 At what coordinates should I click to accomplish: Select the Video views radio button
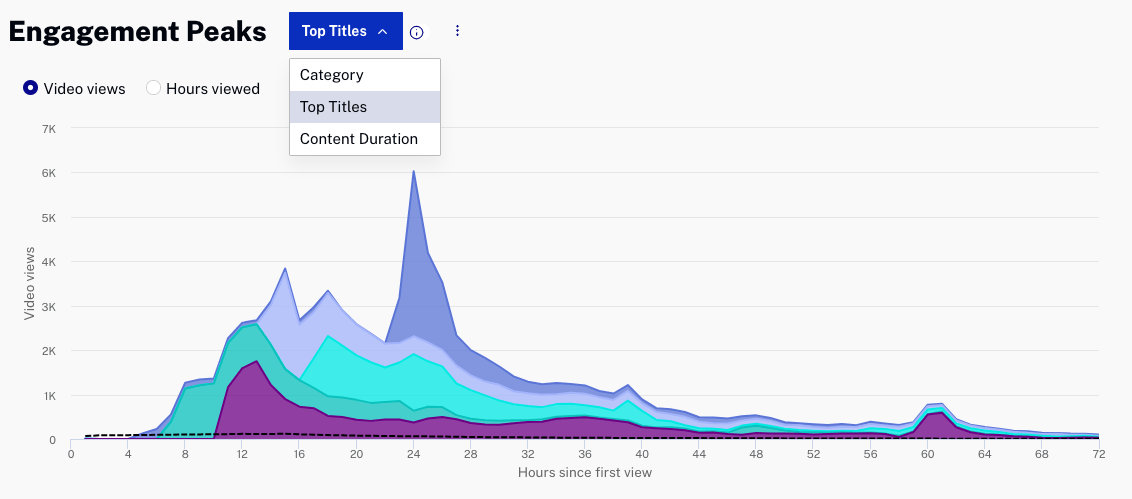31,88
